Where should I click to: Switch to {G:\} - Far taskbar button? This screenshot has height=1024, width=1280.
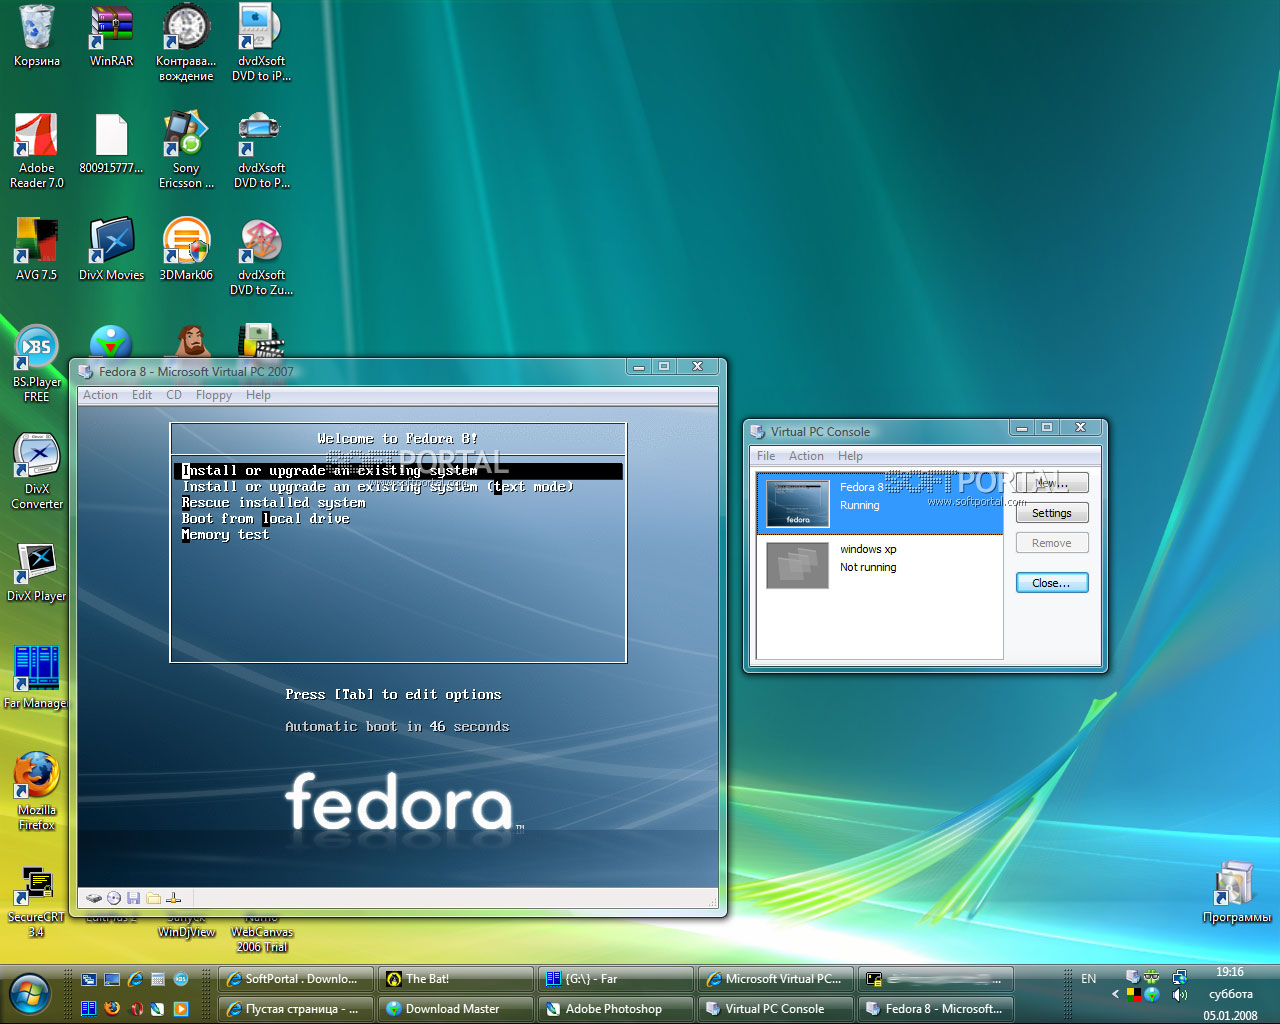click(615, 979)
